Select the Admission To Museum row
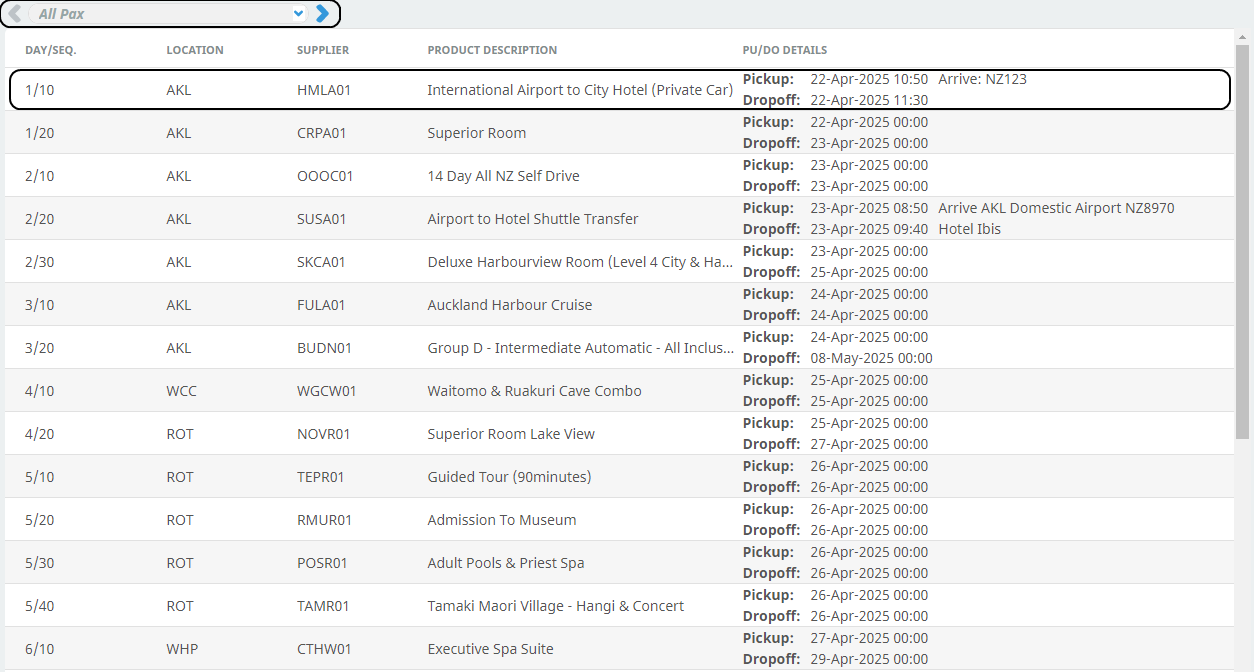Viewport: 1254px width, 672px height. (x=501, y=520)
